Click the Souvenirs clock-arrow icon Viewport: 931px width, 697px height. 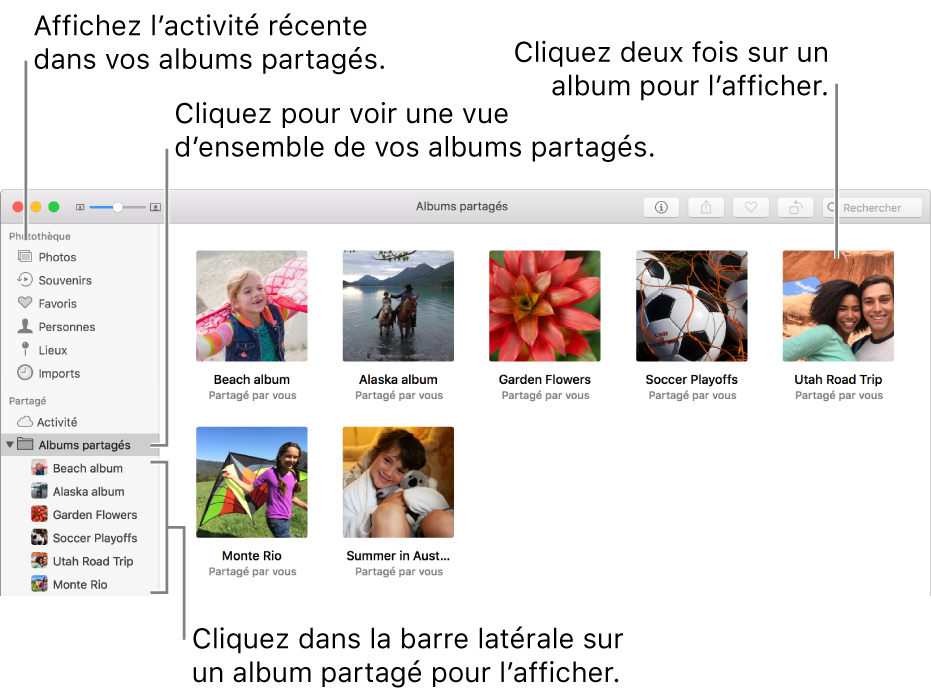tap(25, 280)
